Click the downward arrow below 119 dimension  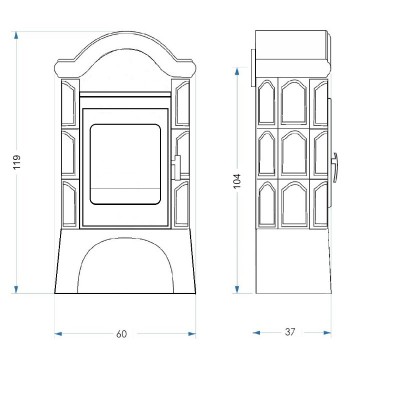(x=16, y=289)
